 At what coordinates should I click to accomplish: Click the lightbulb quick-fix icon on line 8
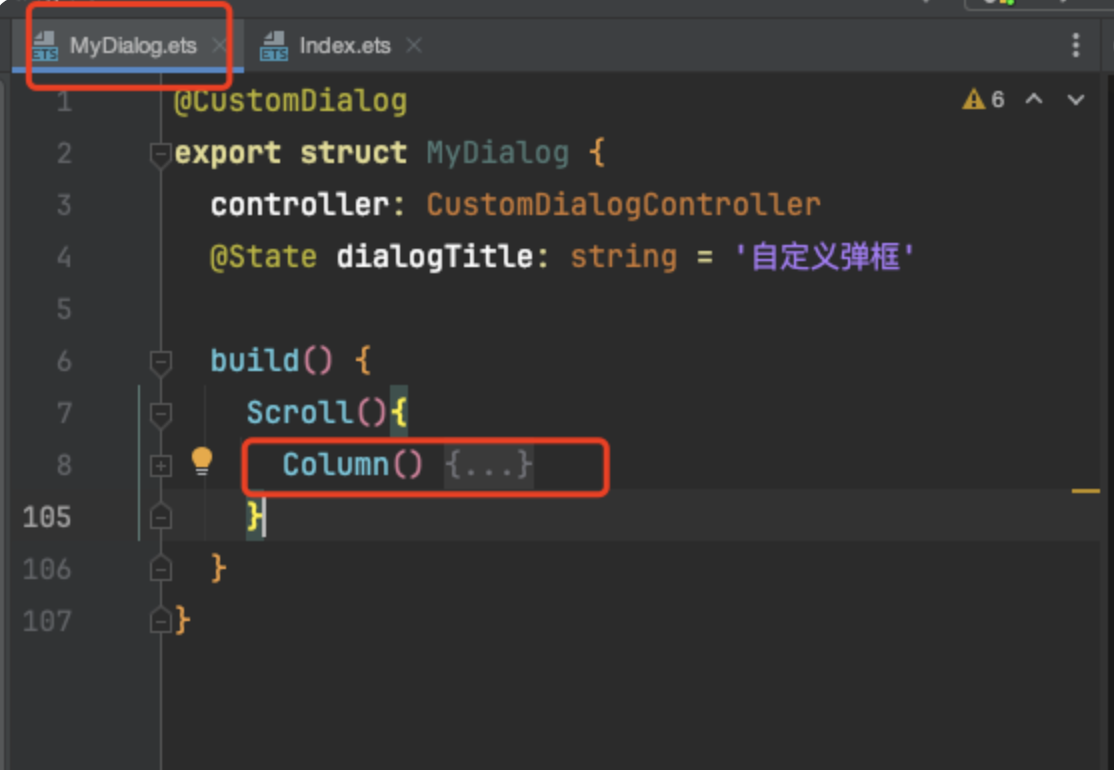tap(202, 461)
